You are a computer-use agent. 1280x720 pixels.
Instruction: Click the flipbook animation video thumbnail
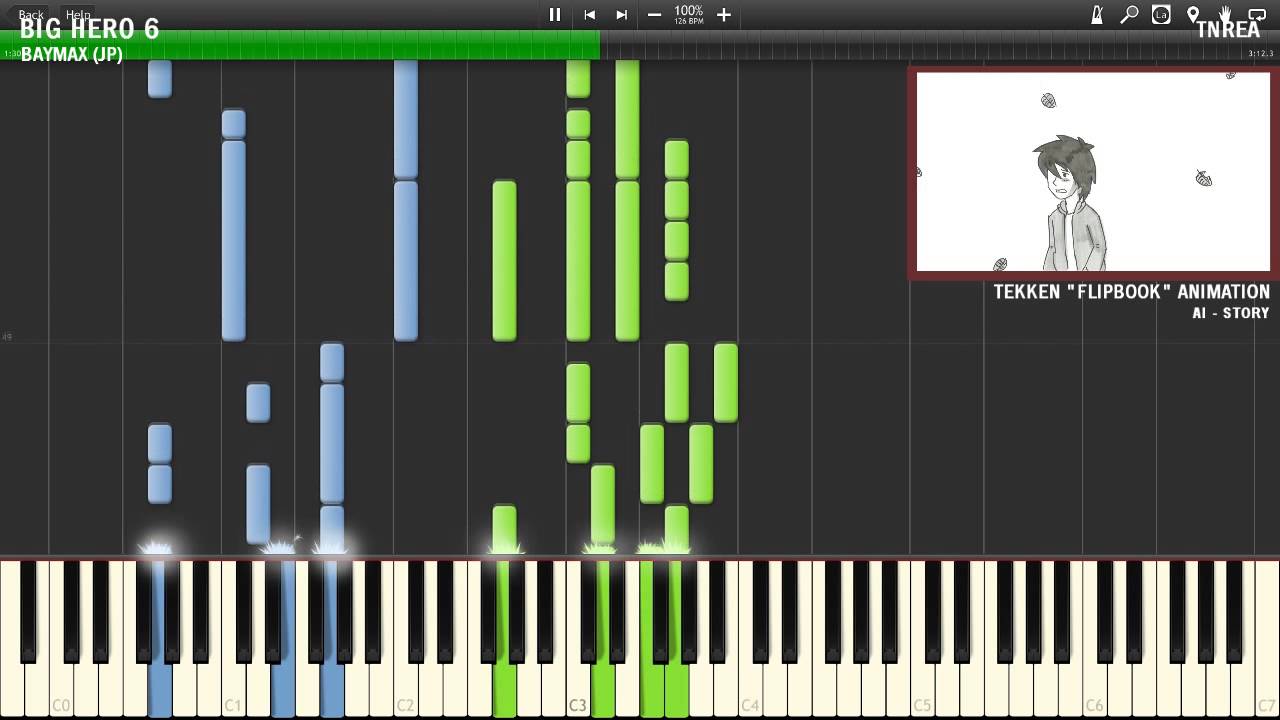click(1093, 172)
